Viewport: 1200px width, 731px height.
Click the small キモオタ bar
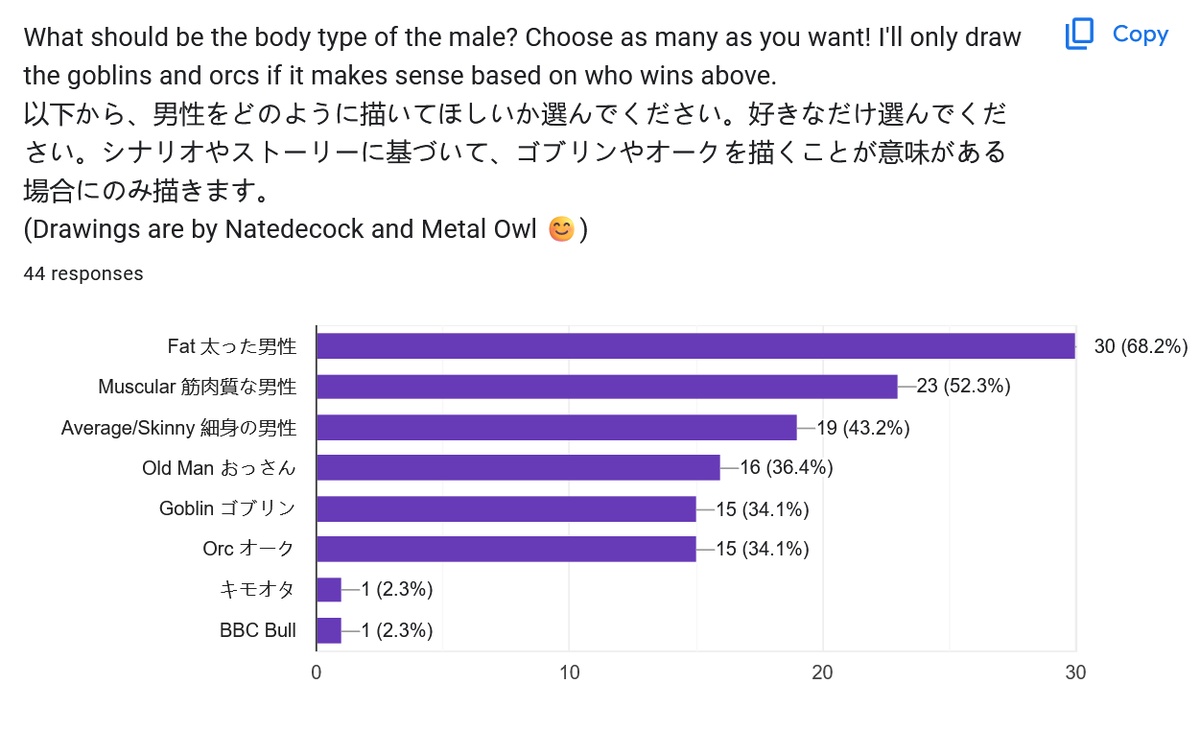[329, 590]
